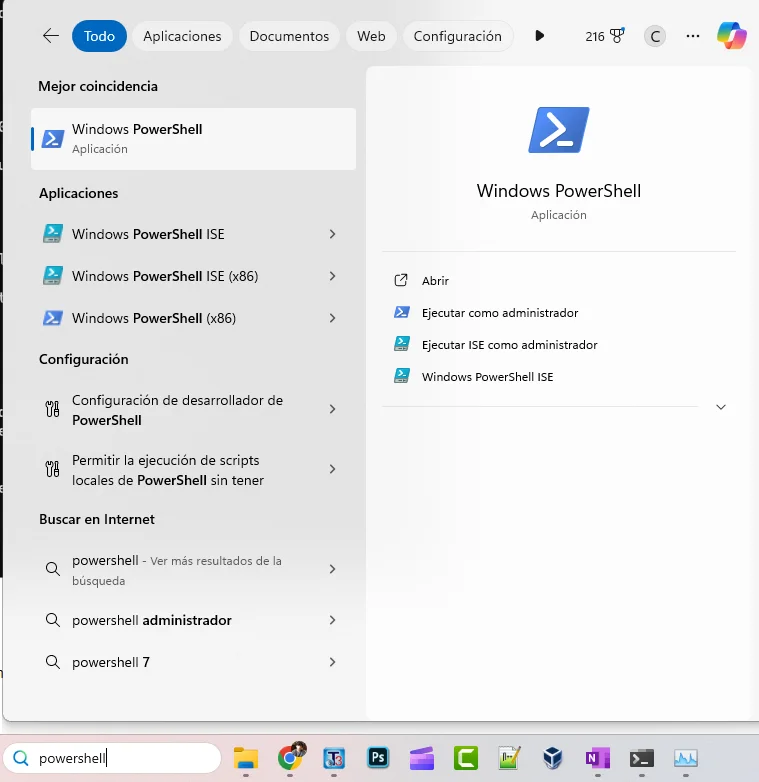
Task: Switch to the Documentos filter tab
Action: click(289, 36)
